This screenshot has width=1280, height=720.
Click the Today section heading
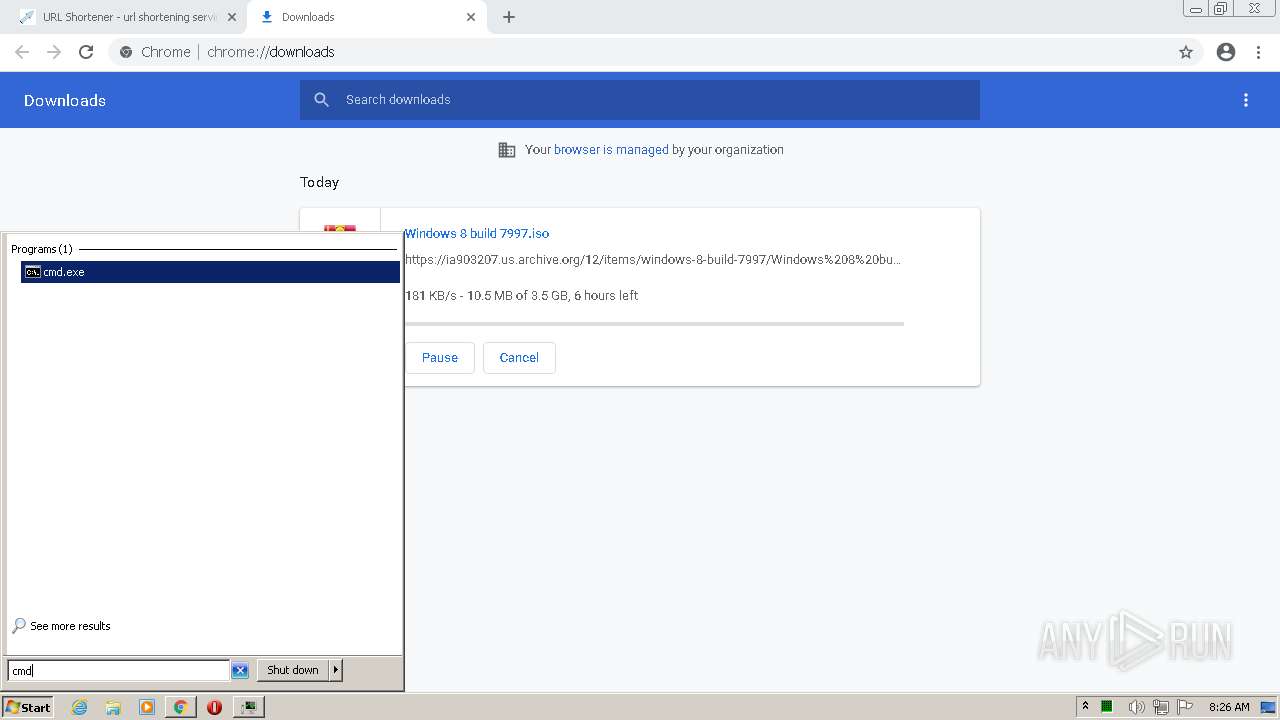(320, 182)
